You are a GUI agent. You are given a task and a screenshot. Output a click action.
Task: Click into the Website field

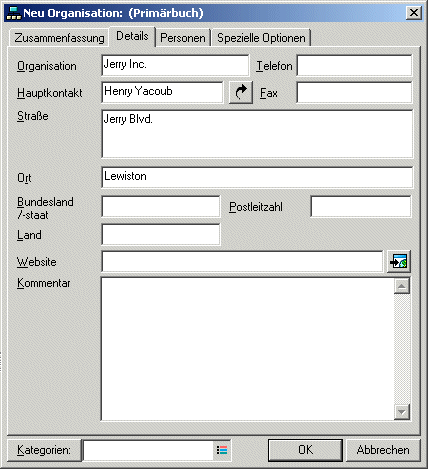(x=243, y=262)
